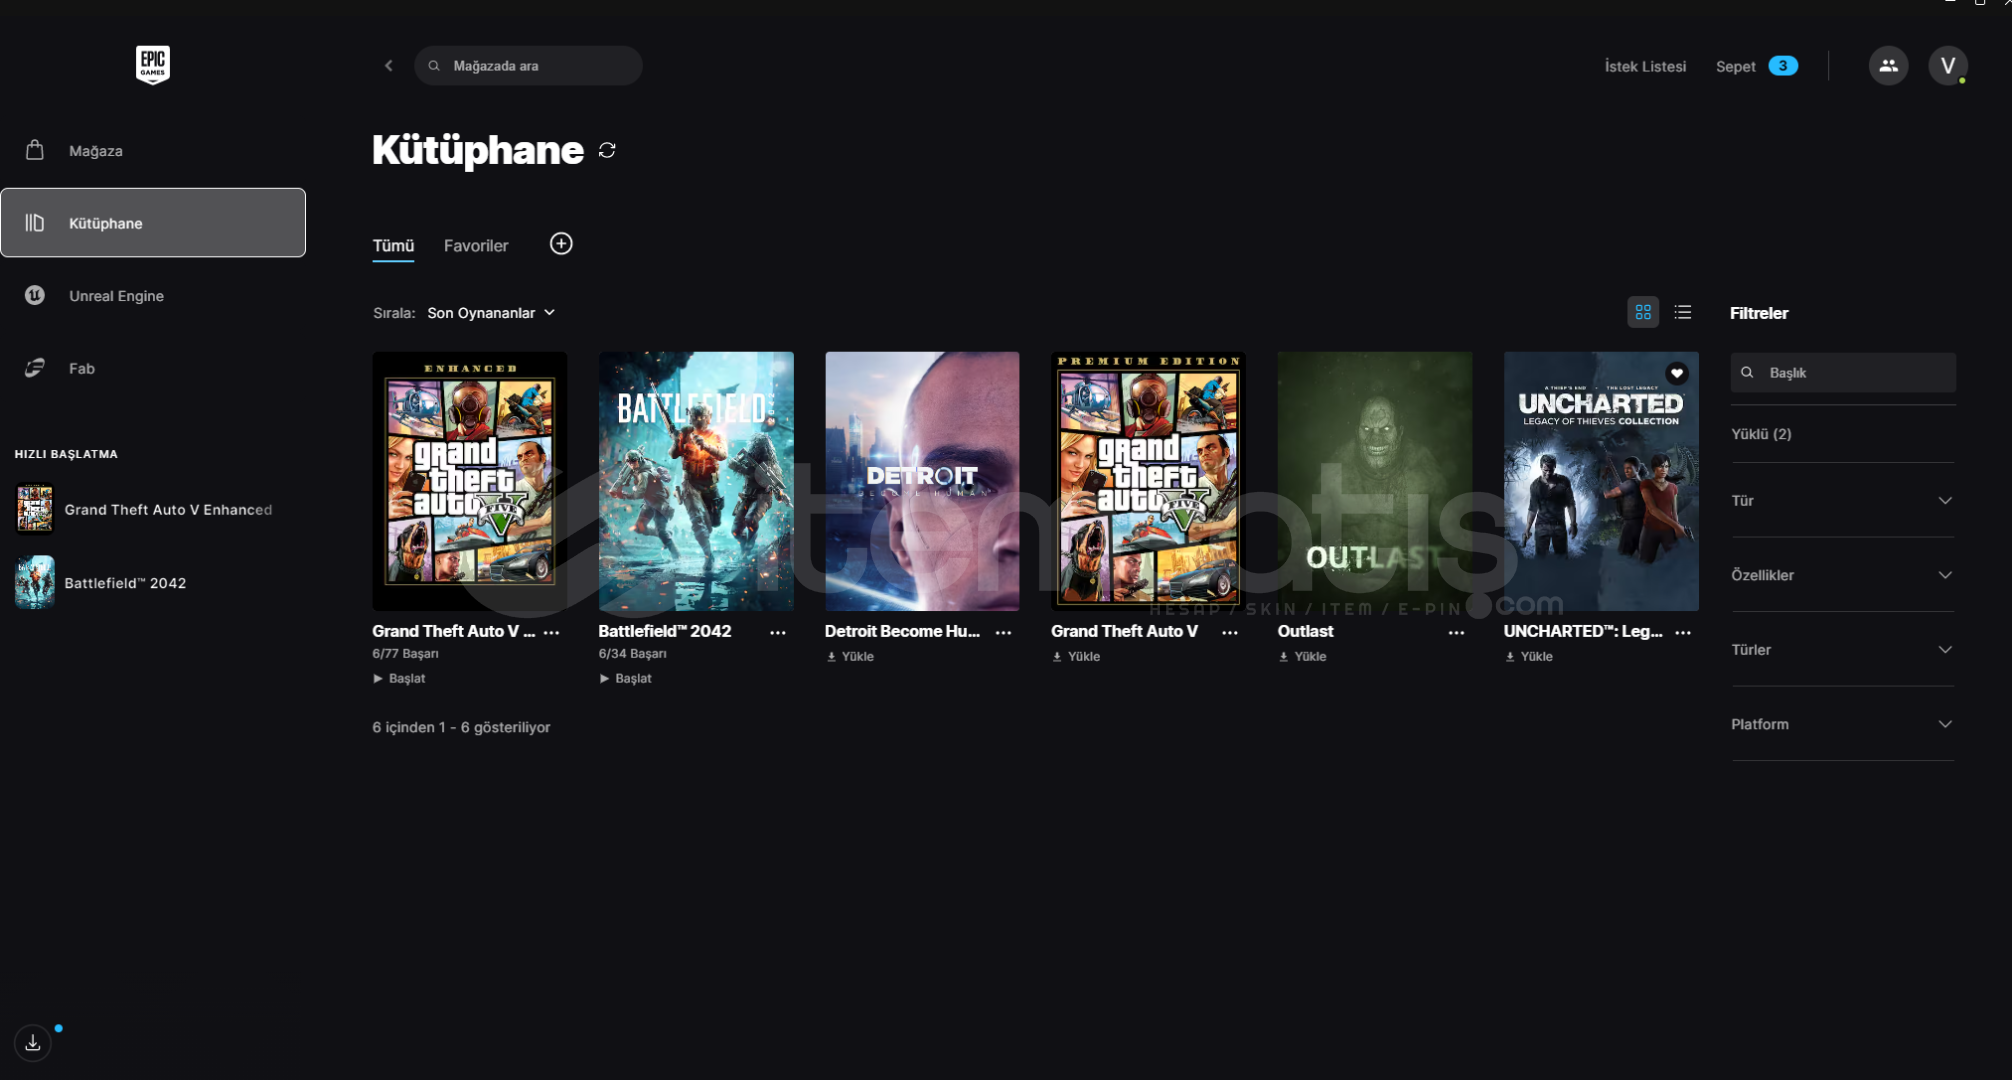Open more options for Battlefield 2042
2012x1080 pixels.
778,633
